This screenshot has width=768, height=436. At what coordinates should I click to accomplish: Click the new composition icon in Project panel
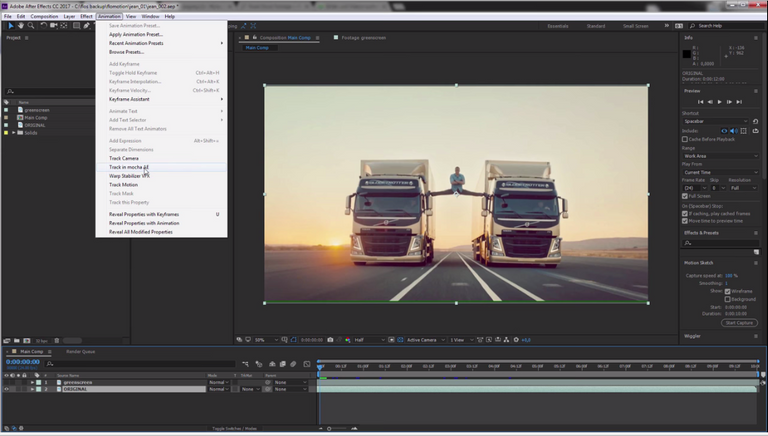click(27, 340)
